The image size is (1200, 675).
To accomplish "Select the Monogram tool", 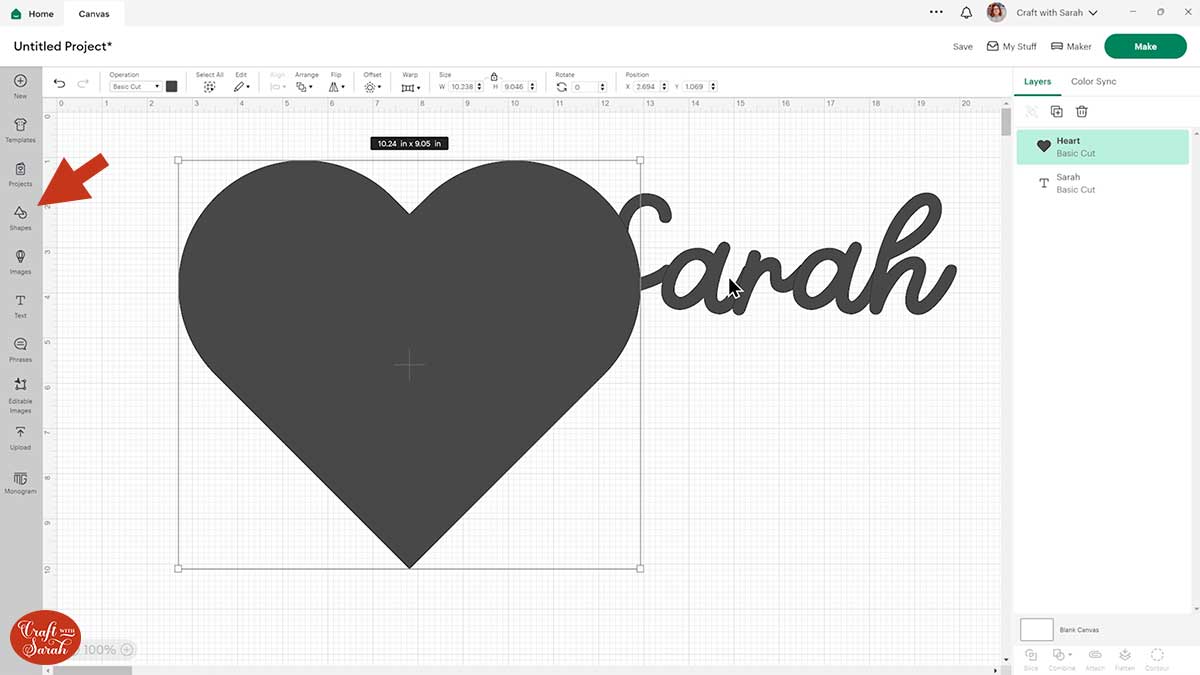I will (x=19, y=482).
